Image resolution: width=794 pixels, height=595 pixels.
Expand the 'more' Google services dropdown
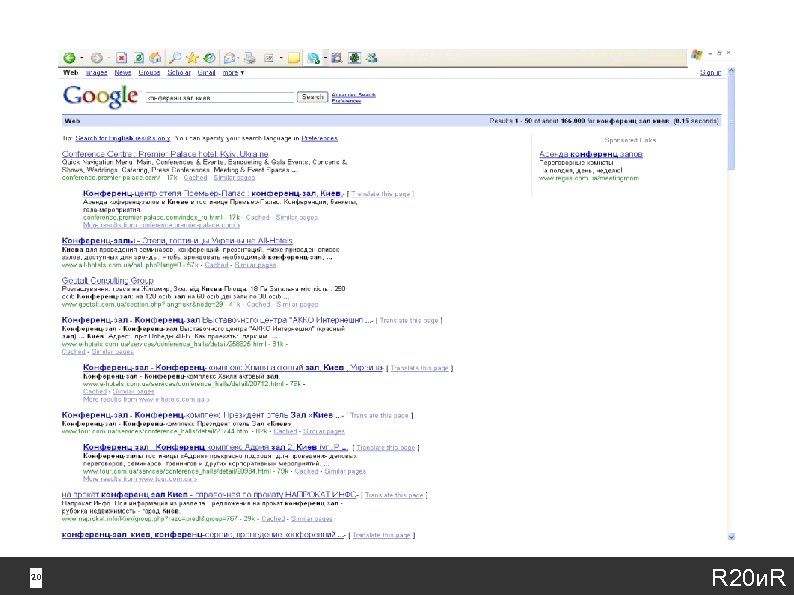(233, 73)
